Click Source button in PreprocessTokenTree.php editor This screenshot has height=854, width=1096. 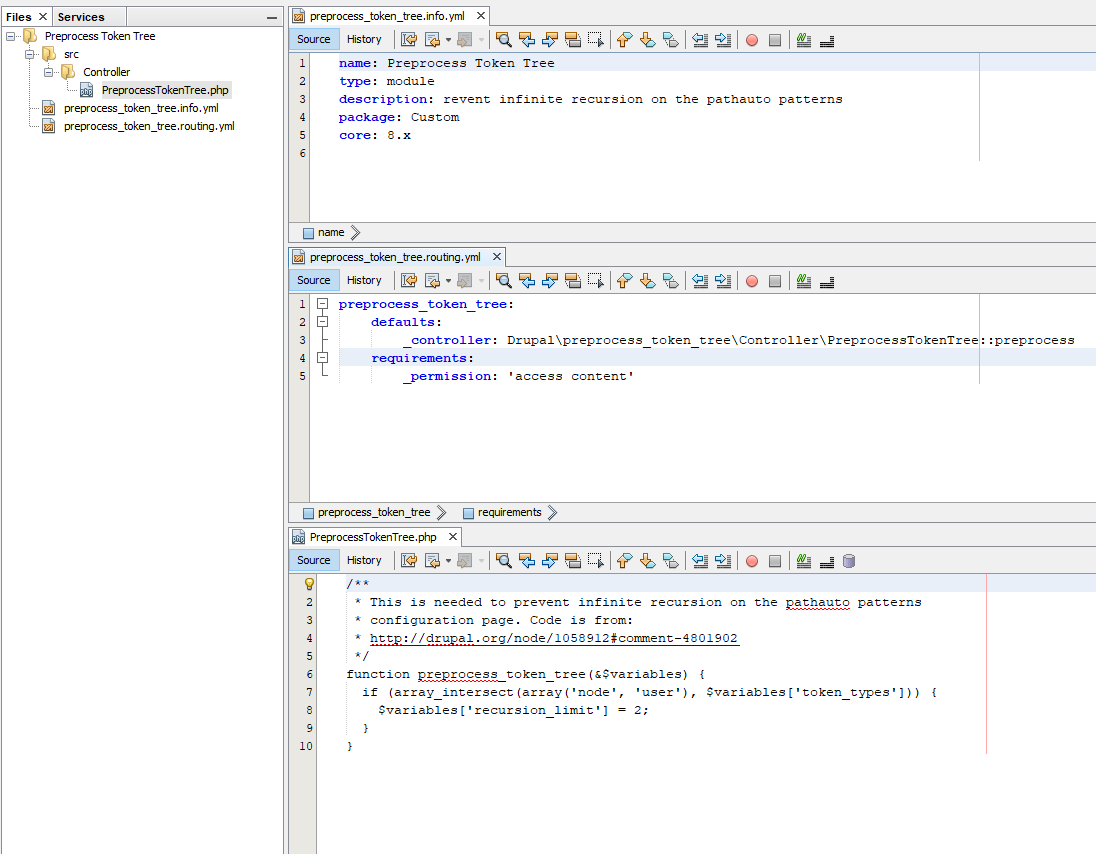[x=313, y=561]
